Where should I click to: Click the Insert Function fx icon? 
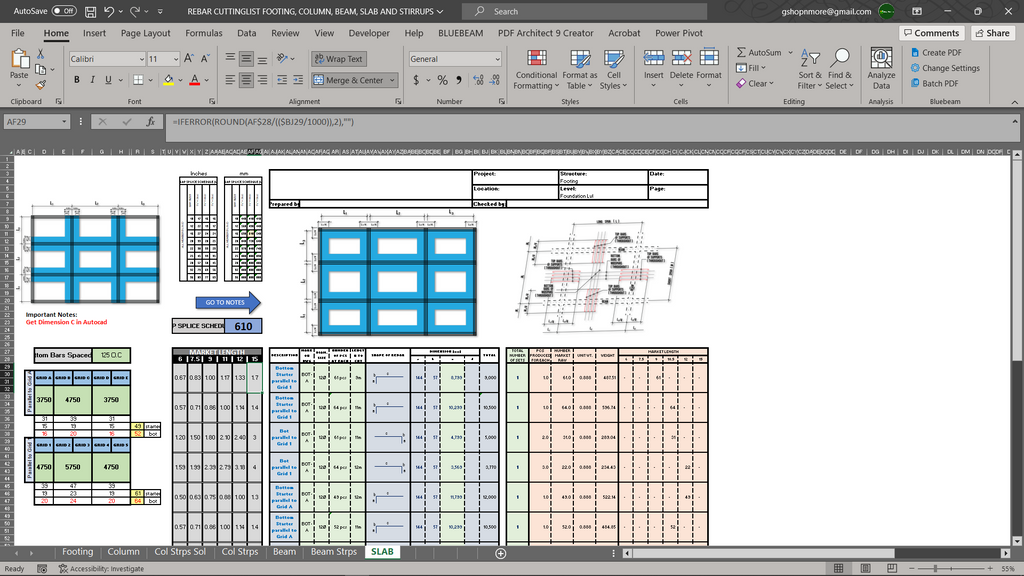(151, 121)
